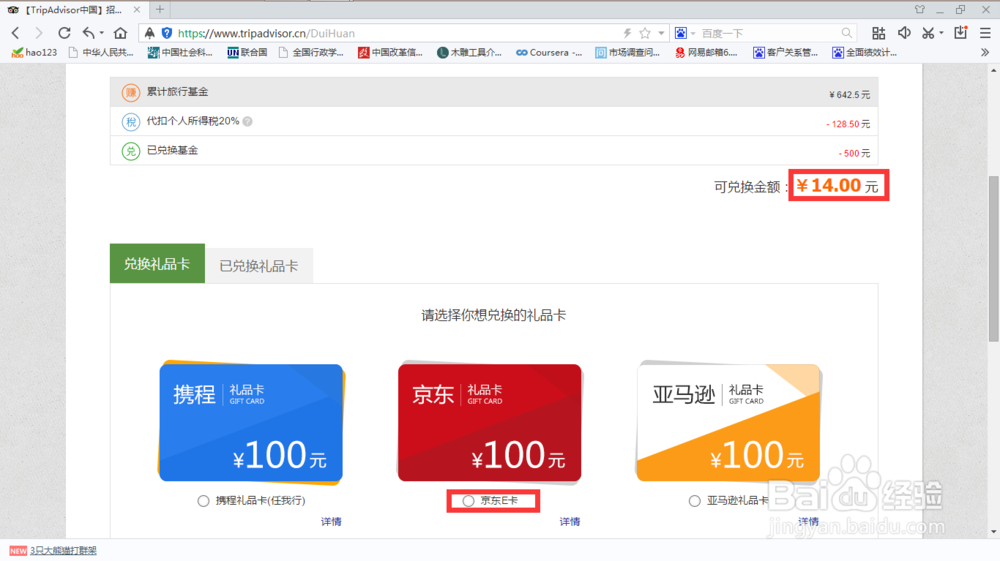Click the 京东 gift card image

490,422
